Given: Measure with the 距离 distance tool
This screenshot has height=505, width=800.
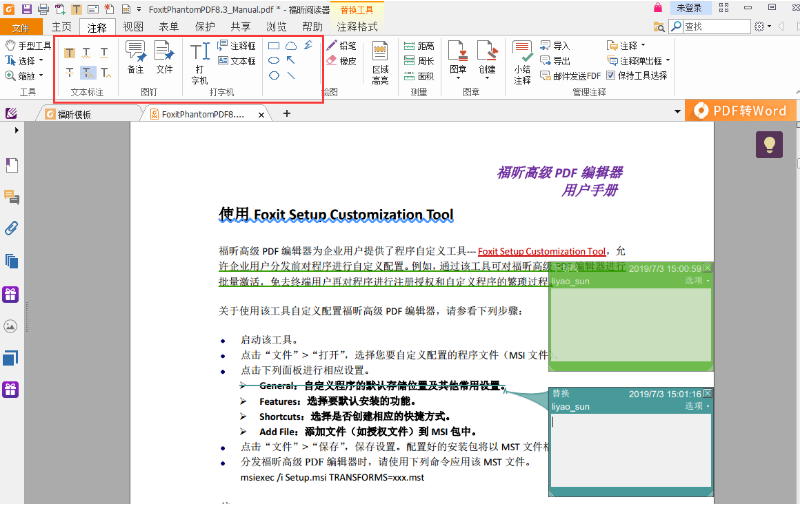Looking at the screenshot, I should click(419, 46).
